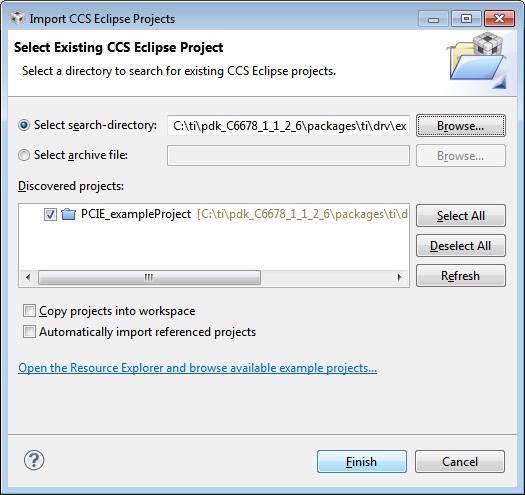The width and height of the screenshot is (525, 495).
Task: Click the Deselect All button
Action: [x=461, y=245]
